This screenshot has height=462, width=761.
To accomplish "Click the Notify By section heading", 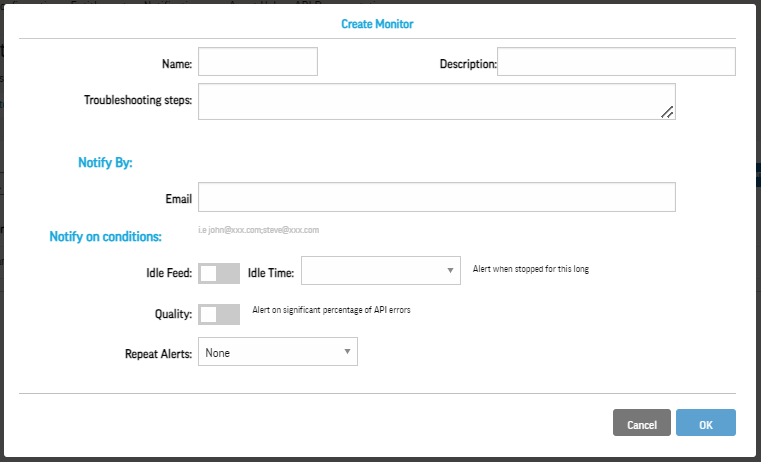I will [x=105, y=162].
